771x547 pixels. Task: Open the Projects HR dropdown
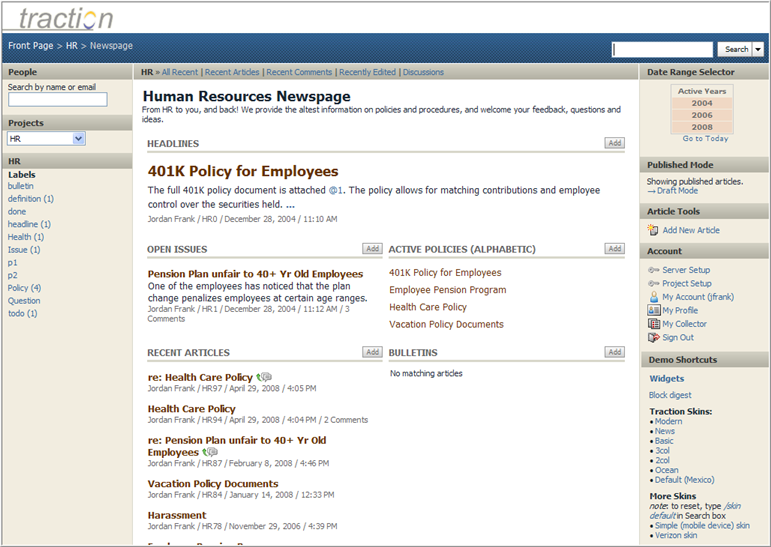79,139
